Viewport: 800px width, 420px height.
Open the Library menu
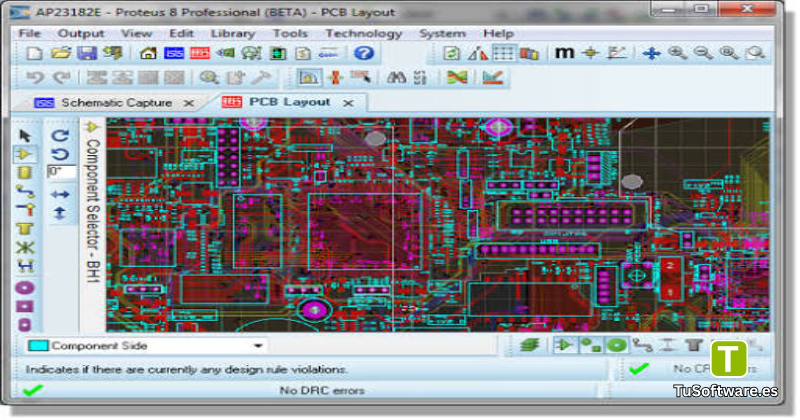[233, 34]
